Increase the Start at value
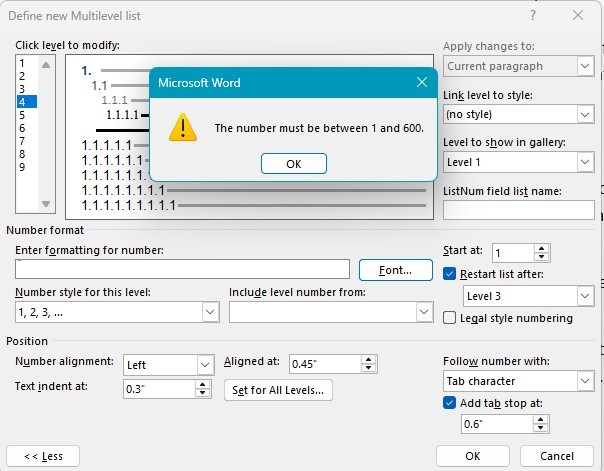The height and width of the screenshot is (471, 604). [x=542, y=249]
